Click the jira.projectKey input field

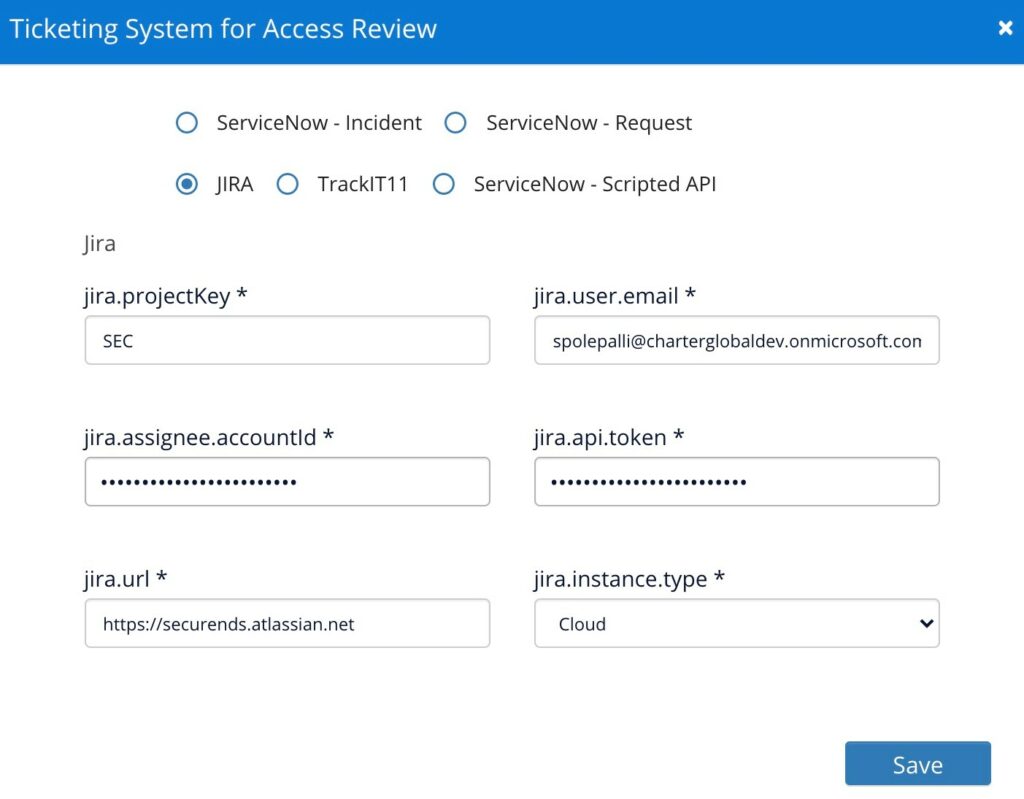pyautogui.click(x=287, y=340)
